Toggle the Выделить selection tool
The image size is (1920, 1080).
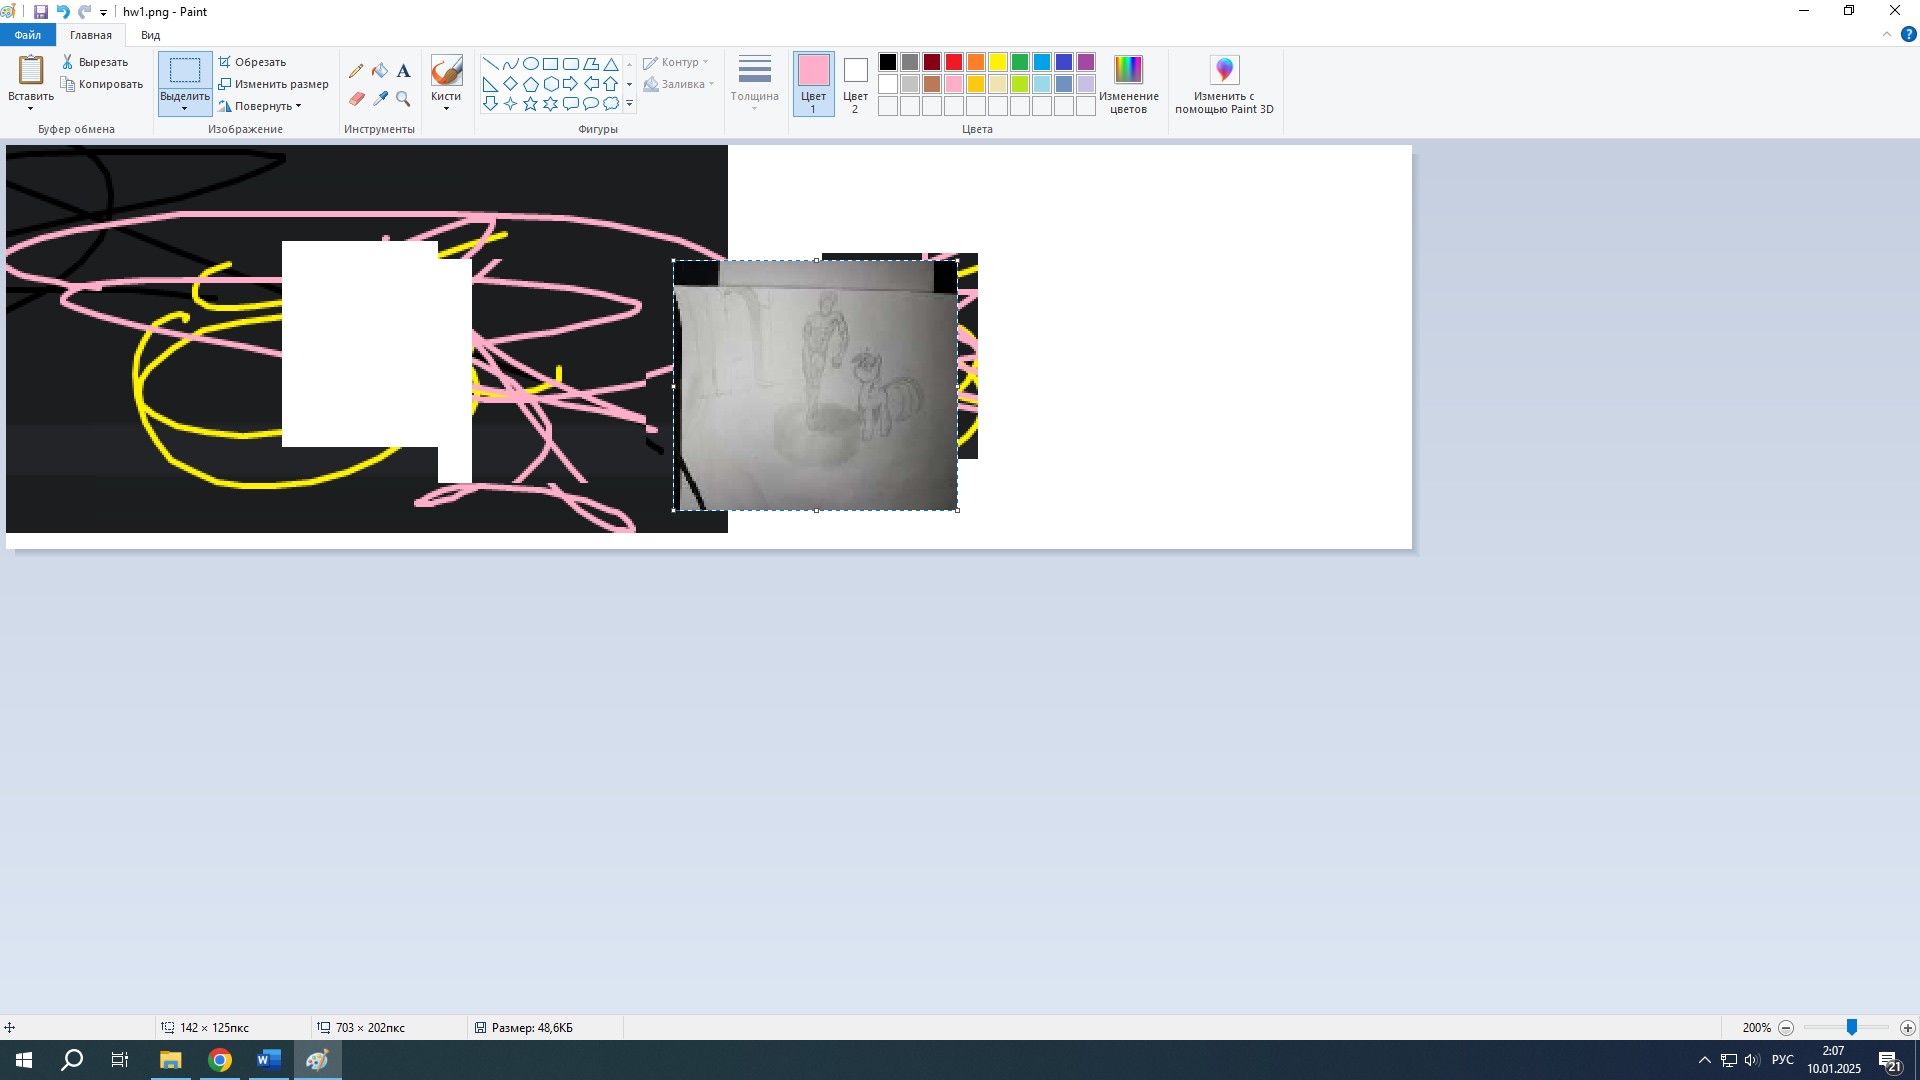tap(185, 72)
